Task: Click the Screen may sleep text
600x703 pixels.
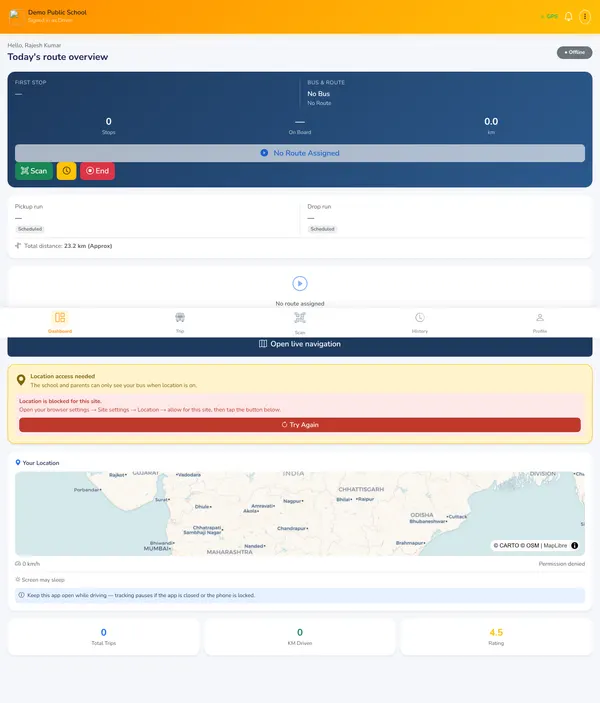Action: [43, 580]
